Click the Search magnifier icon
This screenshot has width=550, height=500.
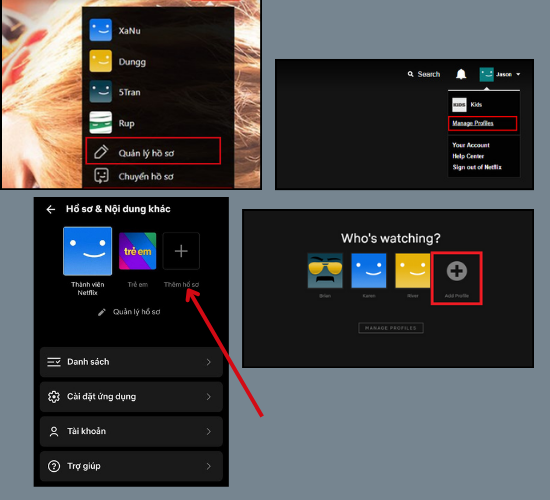click(410, 74)
